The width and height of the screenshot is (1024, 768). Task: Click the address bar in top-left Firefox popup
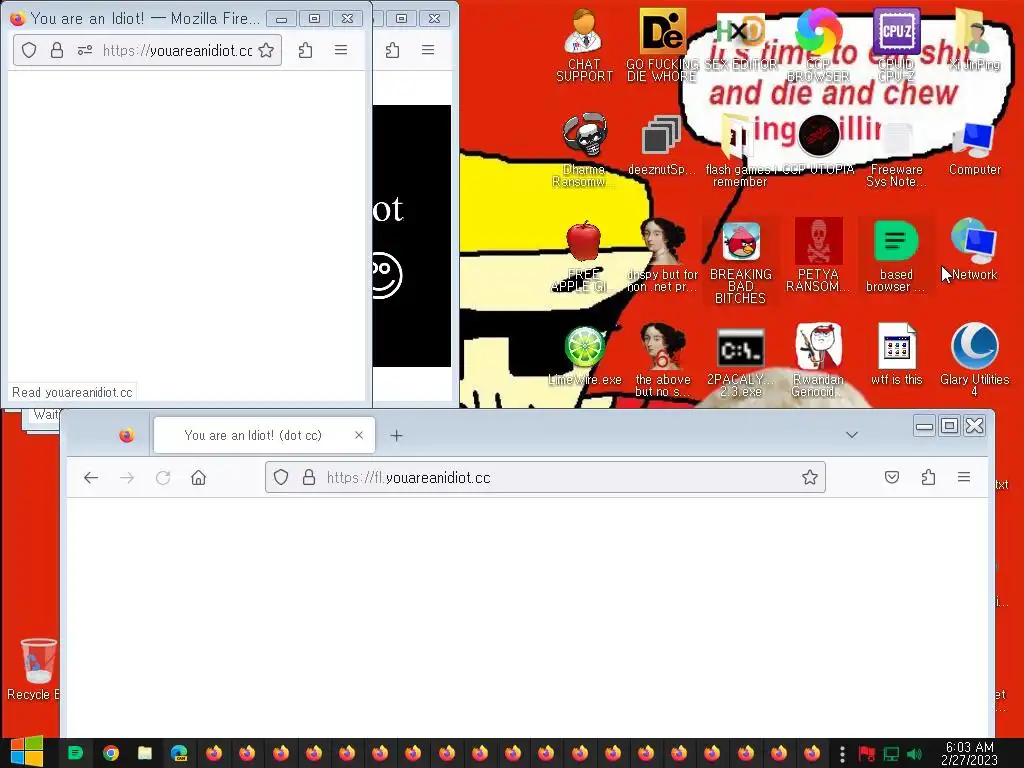(x=148, y=50)
